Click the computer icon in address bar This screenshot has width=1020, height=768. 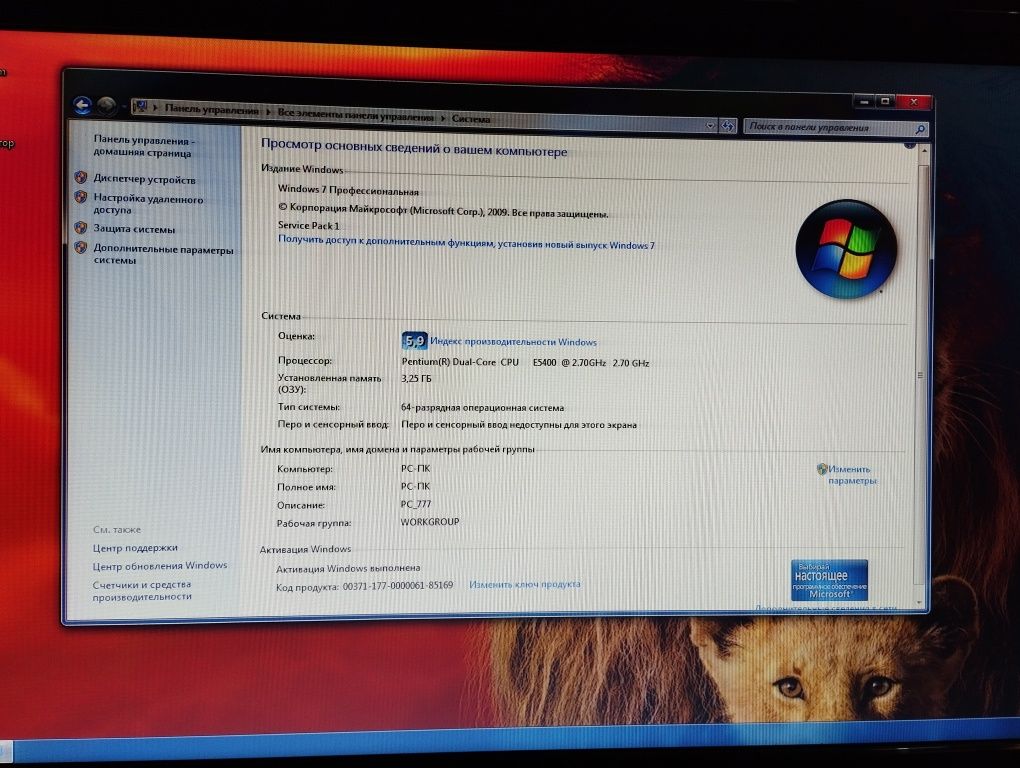point(141,107)
